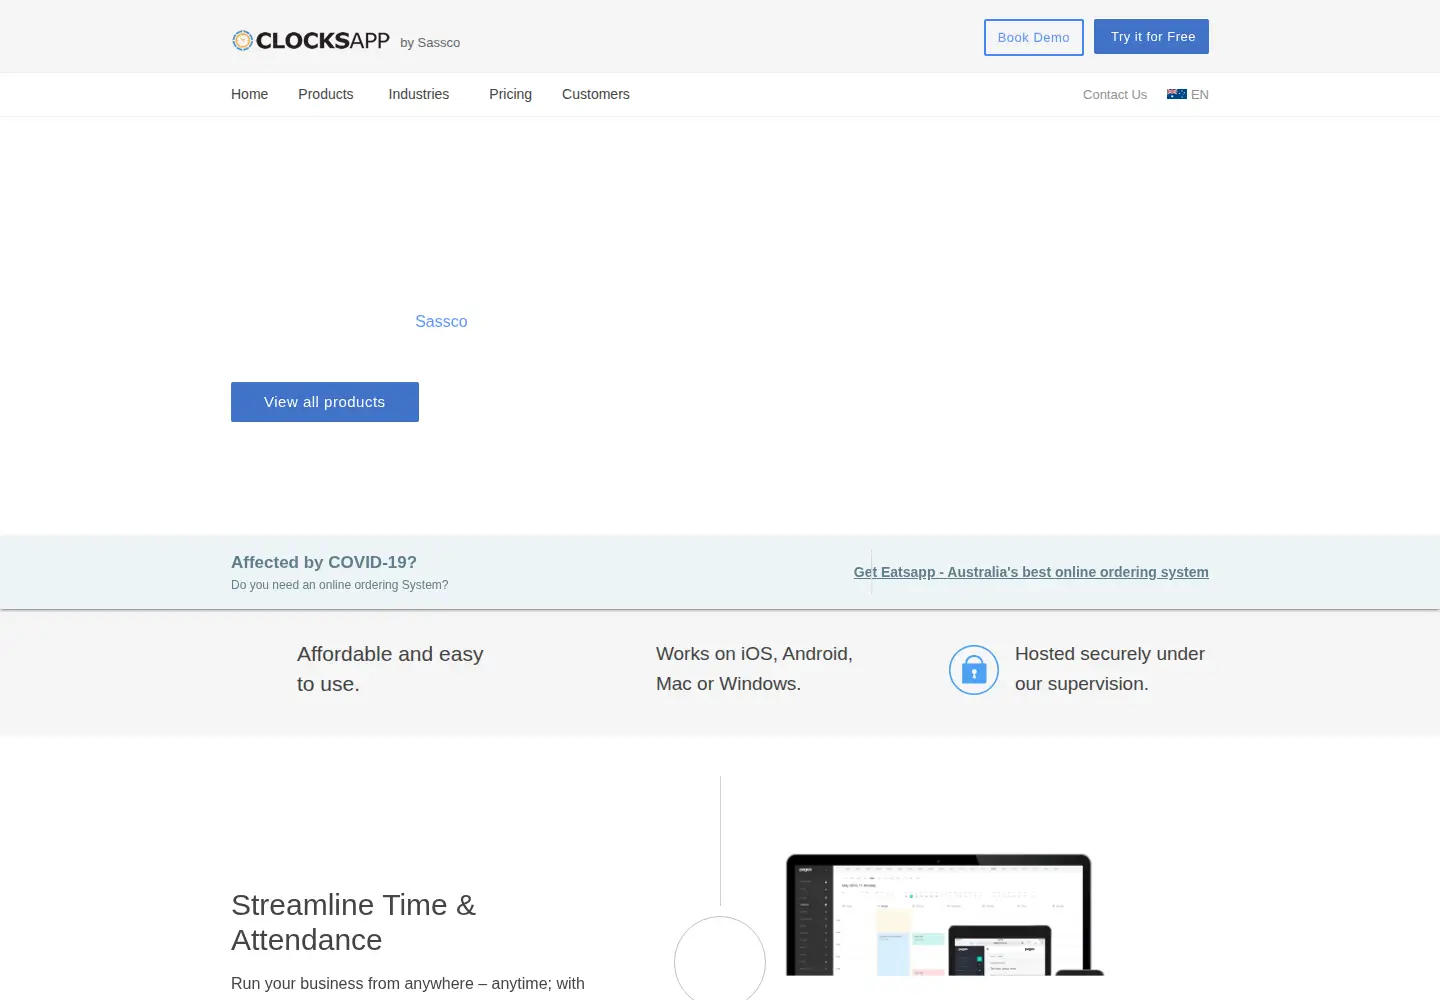
Task: Click the laptop app screenshot image
Action: click(x=944, y=914)
